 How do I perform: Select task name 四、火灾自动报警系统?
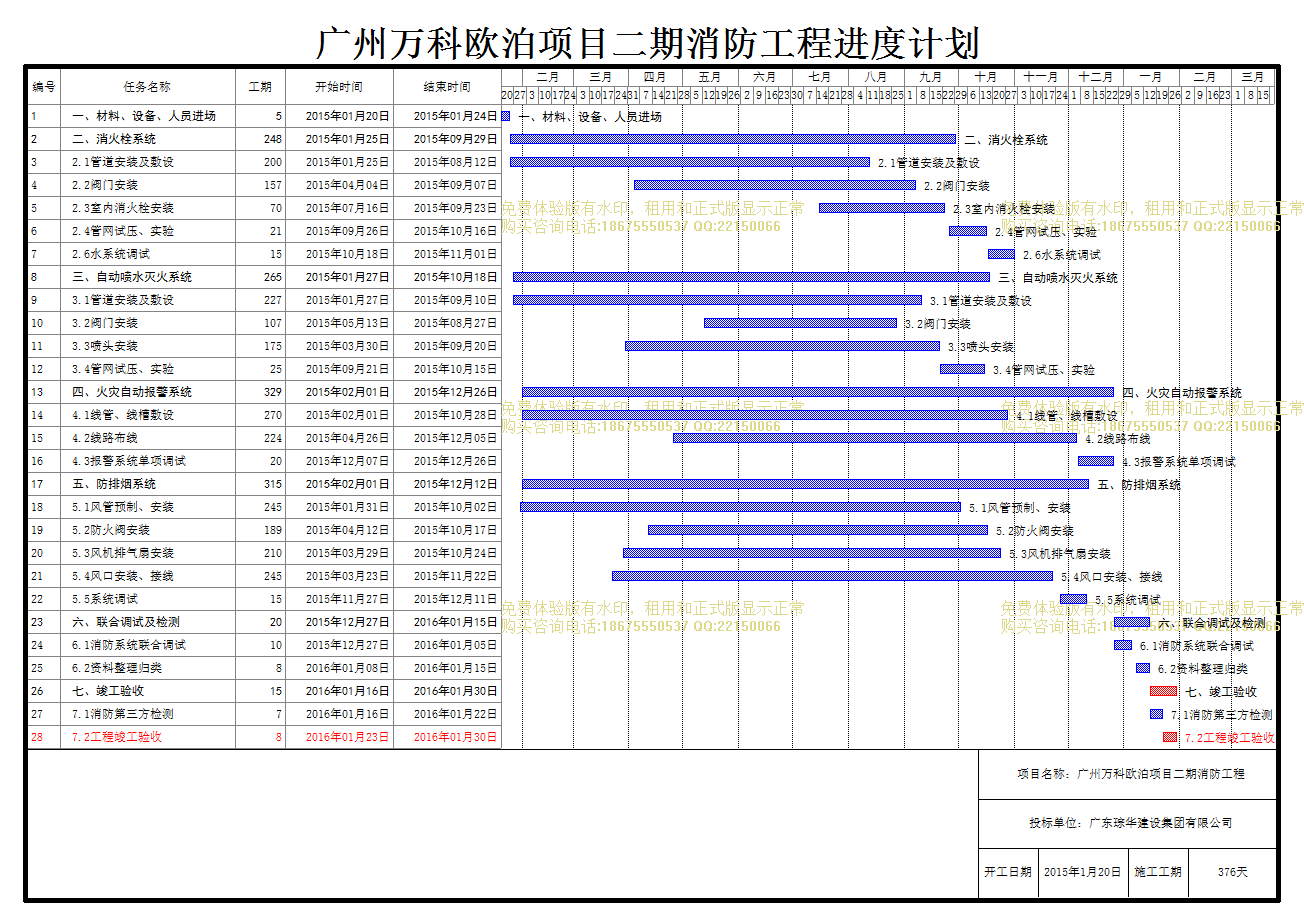click(x=131, y=392)
